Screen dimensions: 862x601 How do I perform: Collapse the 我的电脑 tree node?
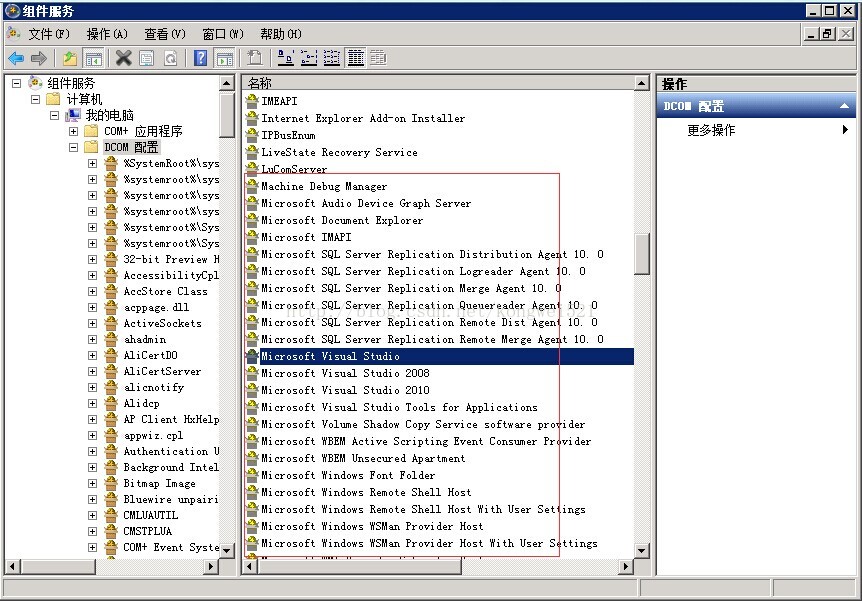54,115
